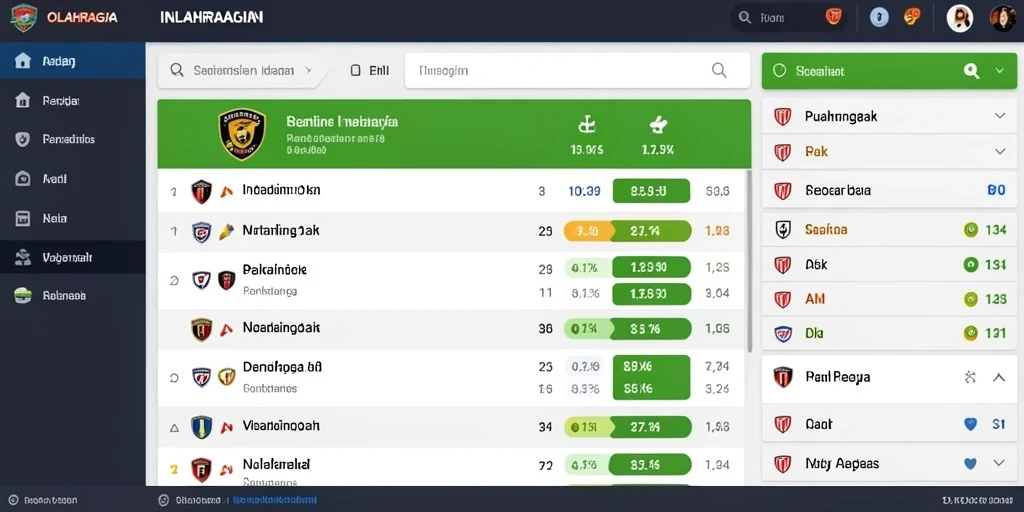Expand the Naty Aepeas row chevron
The height and width of the screenshot is (512, 1024).
pos(1000,463)
